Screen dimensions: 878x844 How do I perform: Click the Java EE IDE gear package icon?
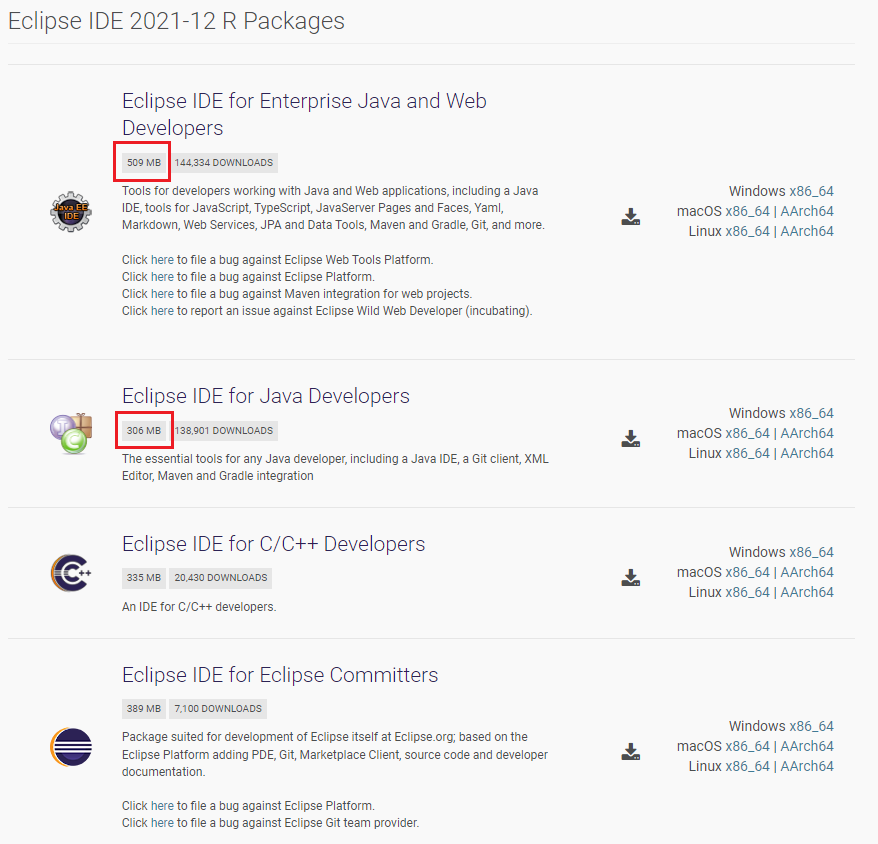(71, 212)
